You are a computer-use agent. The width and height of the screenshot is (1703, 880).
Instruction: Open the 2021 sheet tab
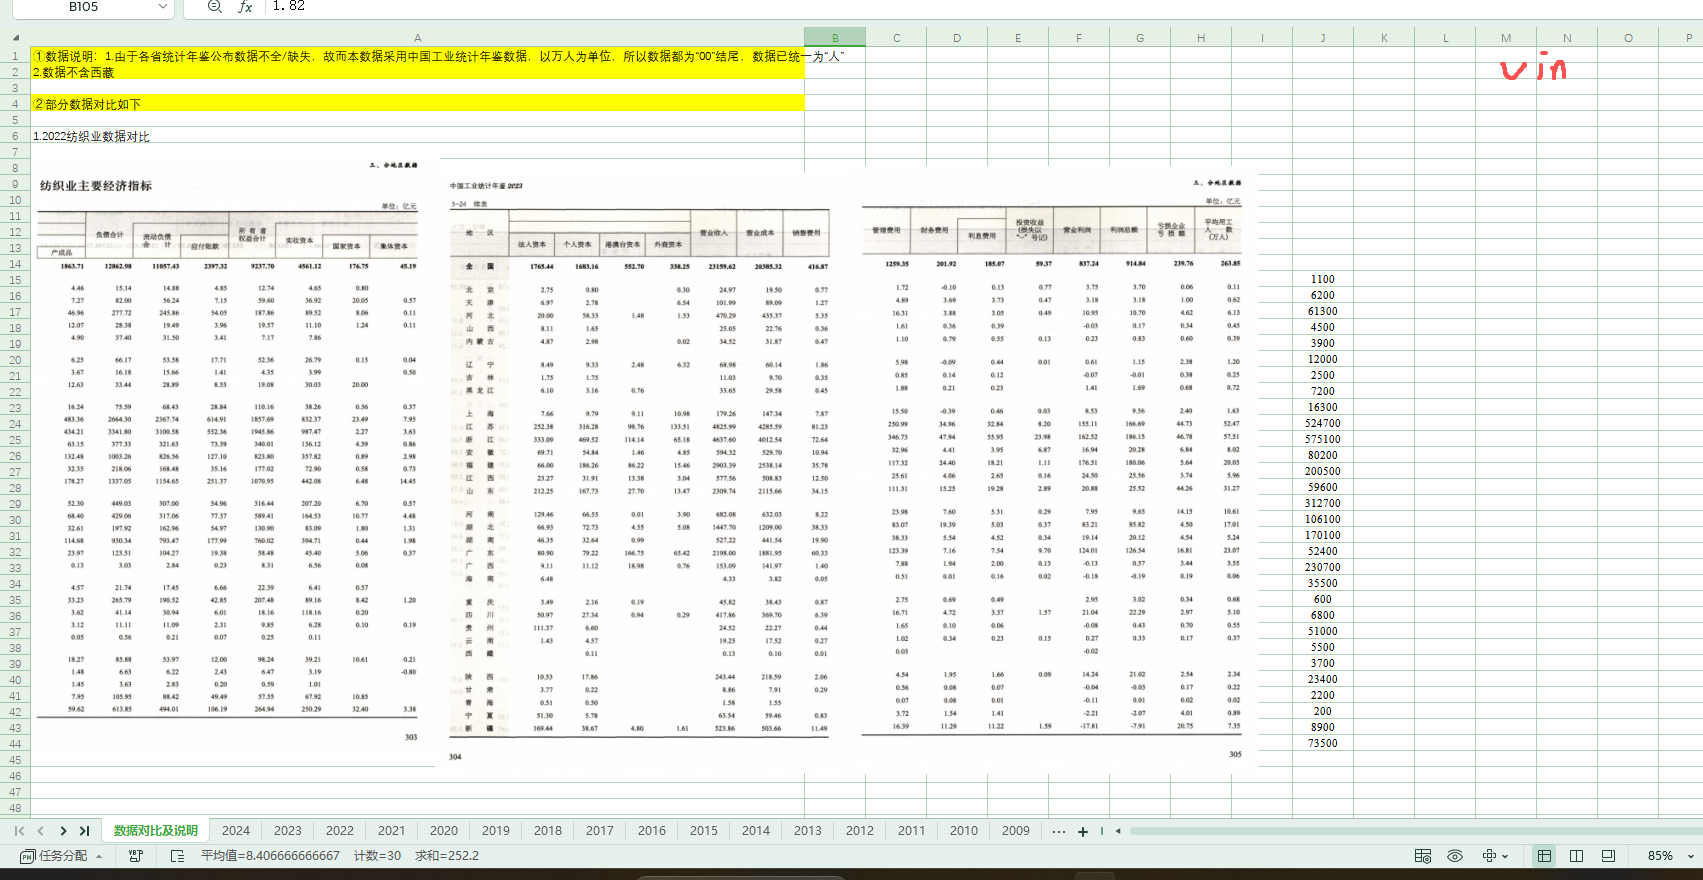pos(392,831)
